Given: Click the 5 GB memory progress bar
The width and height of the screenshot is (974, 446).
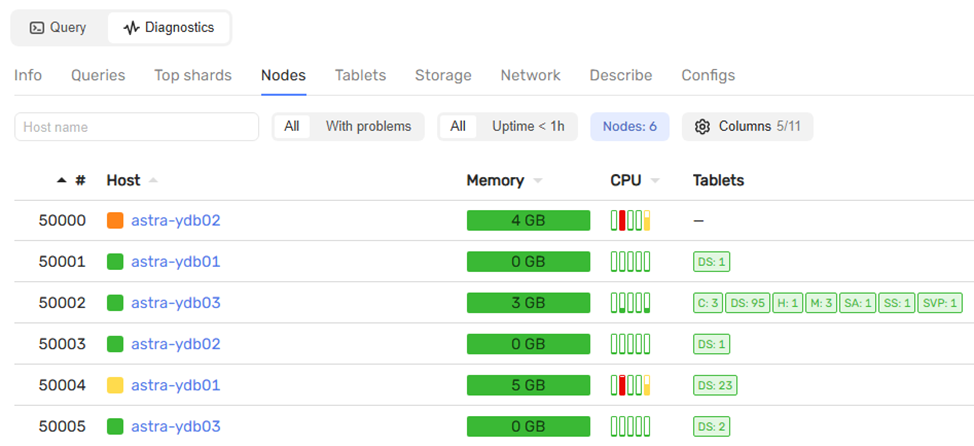Looking at the screenshot, I should point(528,385).
